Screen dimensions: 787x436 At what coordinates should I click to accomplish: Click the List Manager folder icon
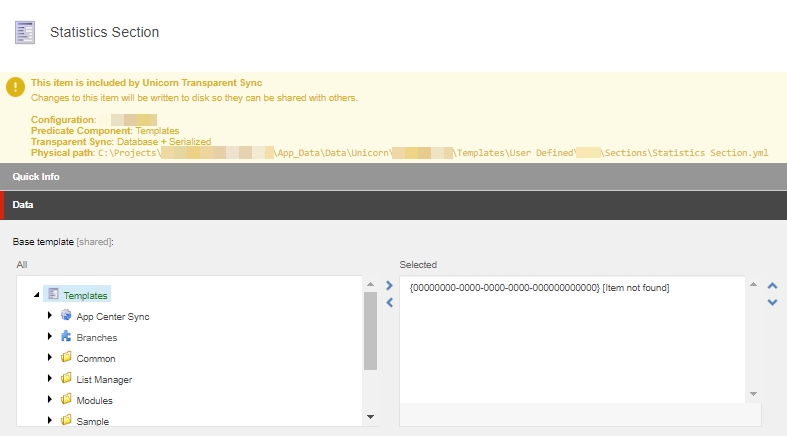pos(66,379)
